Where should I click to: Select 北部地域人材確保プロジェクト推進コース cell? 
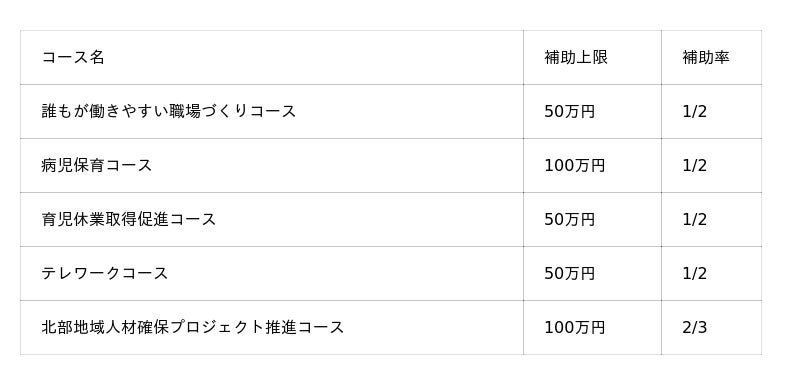click(x=271, y=327)
